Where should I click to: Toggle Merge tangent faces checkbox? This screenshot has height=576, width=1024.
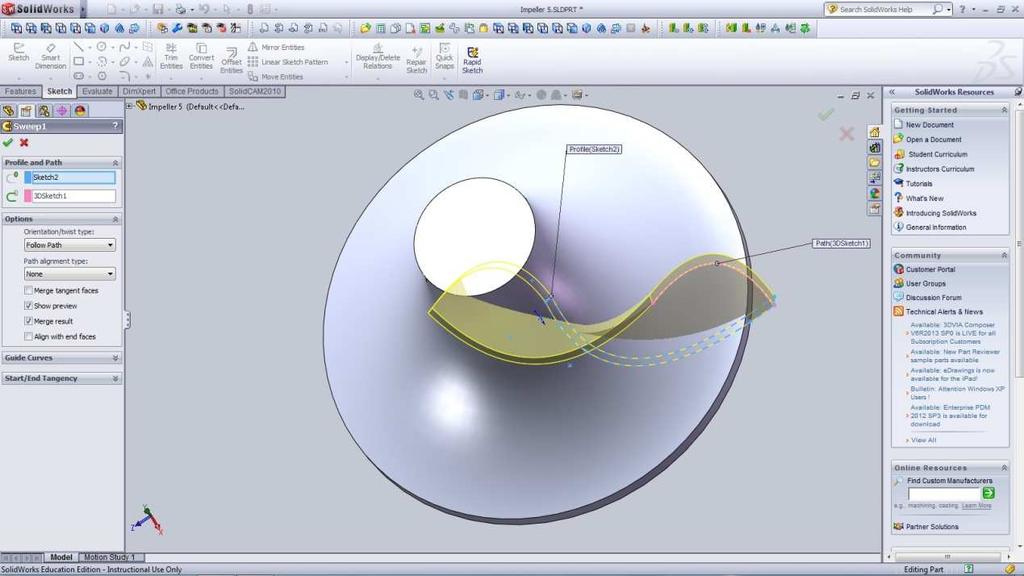tap(28, 290)
